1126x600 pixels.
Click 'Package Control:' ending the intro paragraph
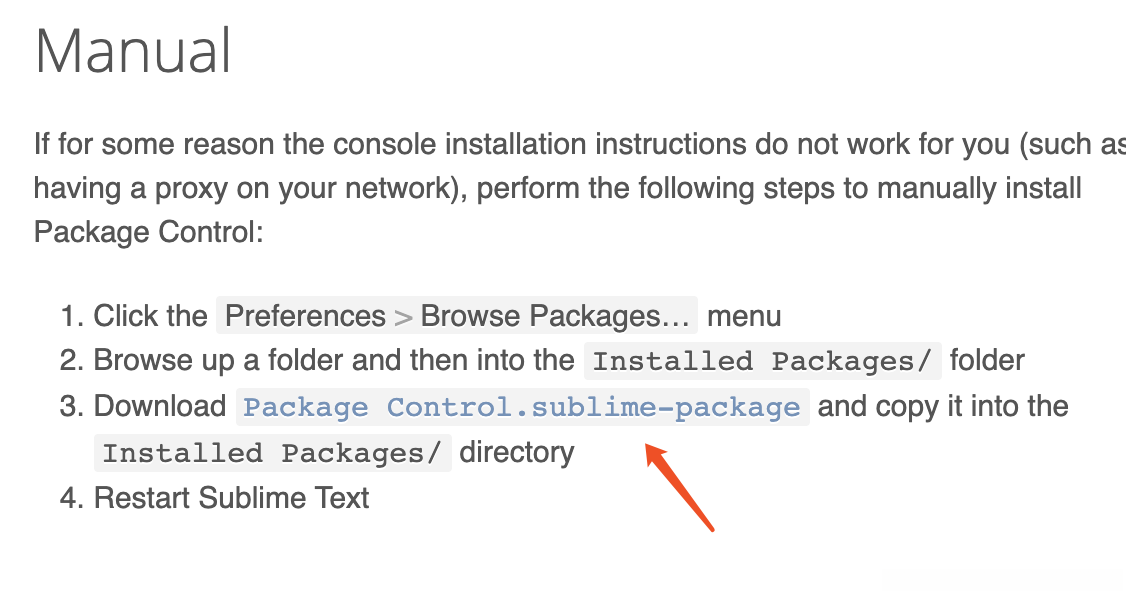point(147,233)
